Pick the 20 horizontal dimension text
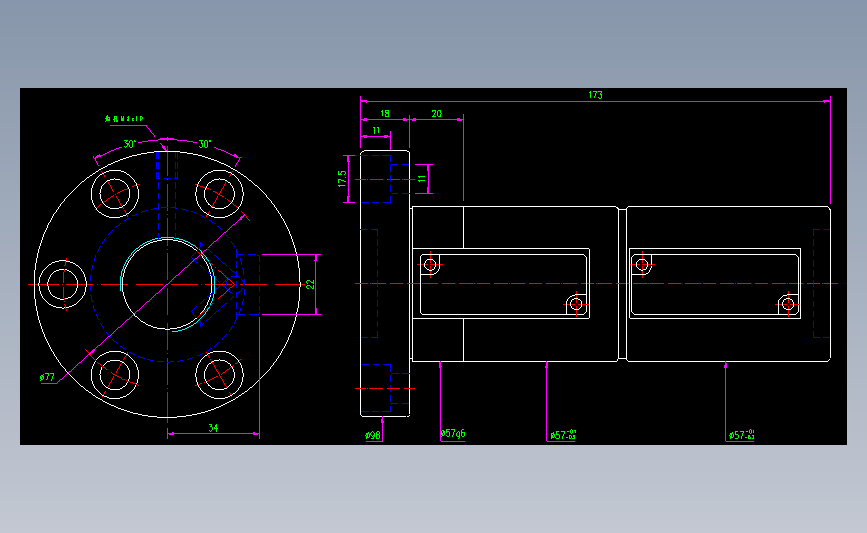 [436, 113]
